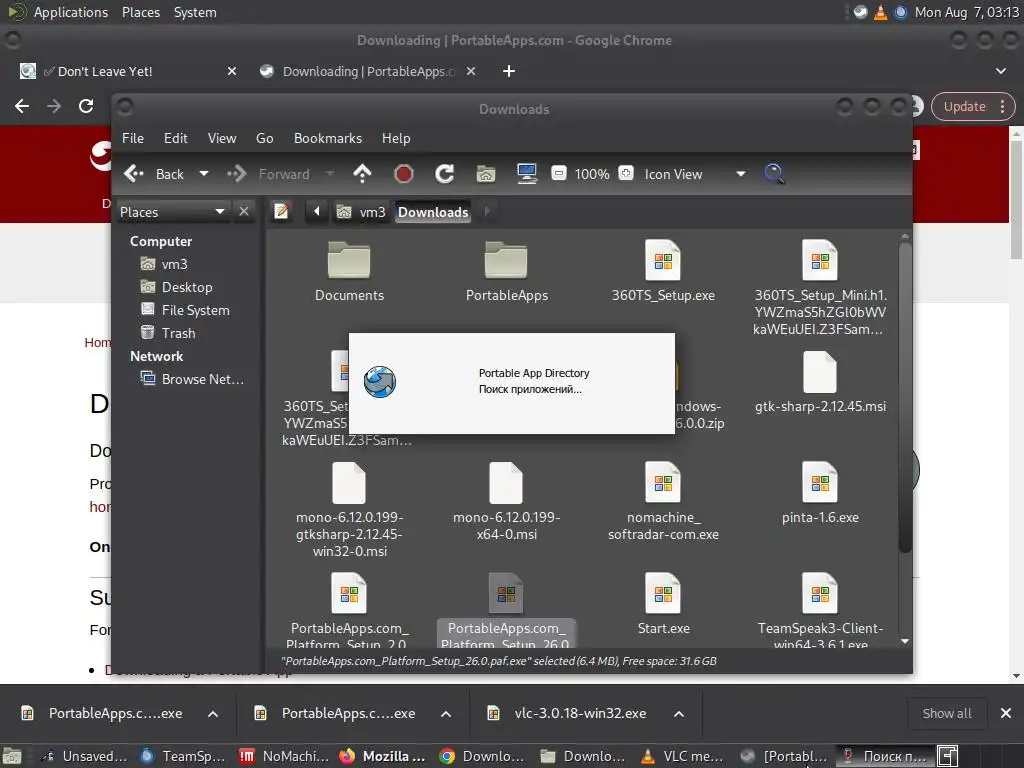The width and height of the screenshot is (1024, 768).
Task: Select the TeamSpeak3-Client-win64 file icon
Action: [820, 594]
